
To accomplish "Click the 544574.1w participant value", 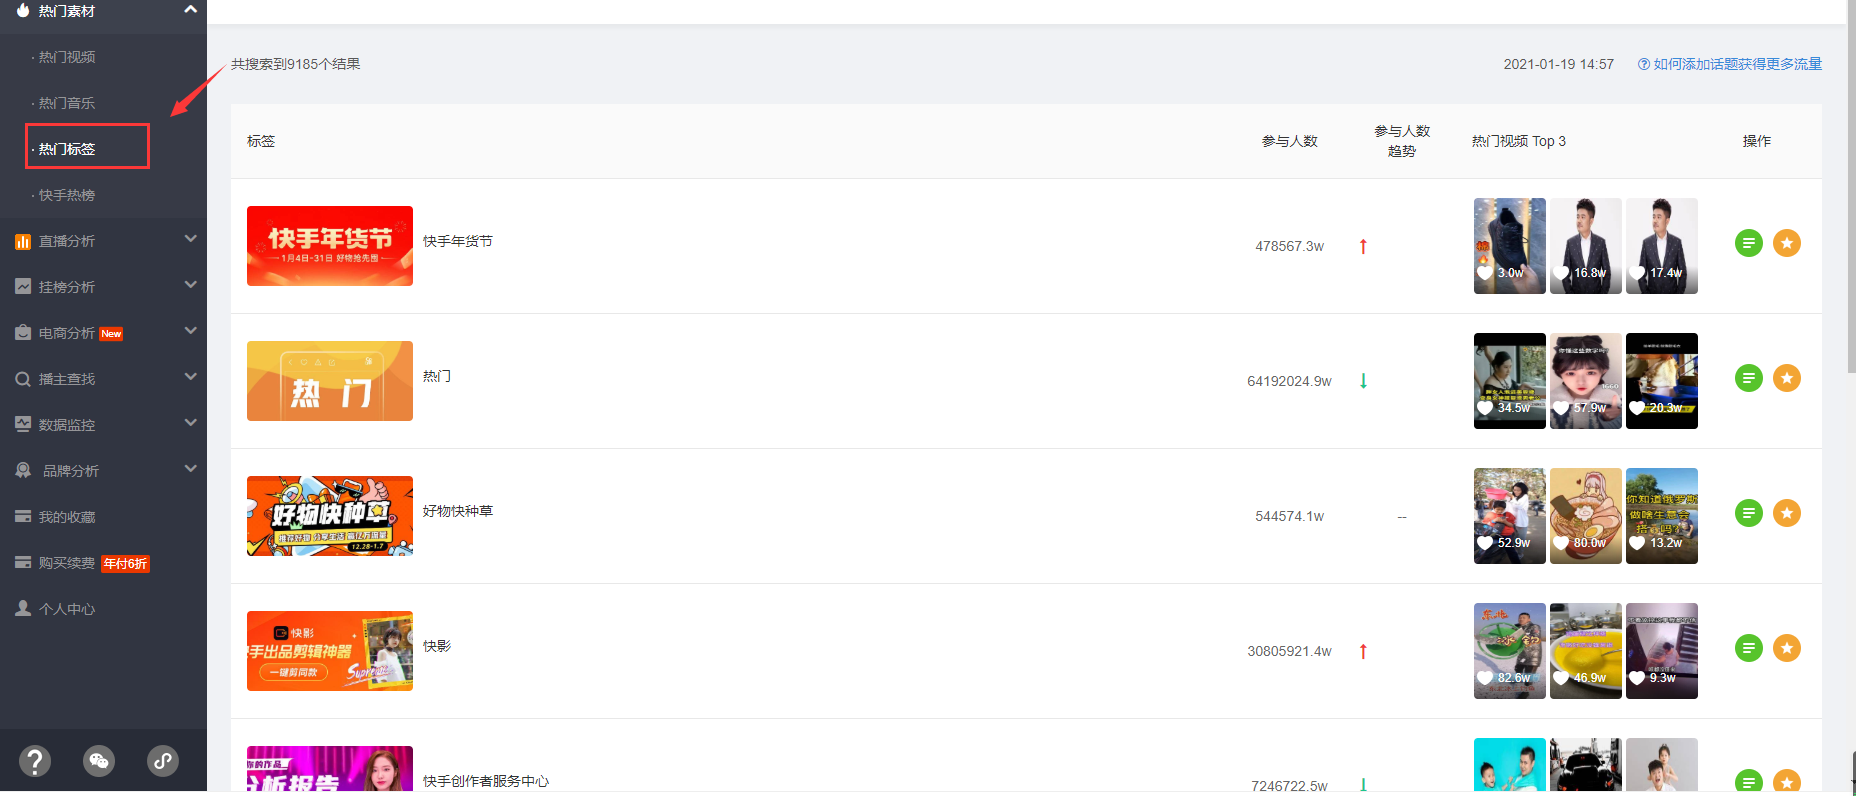I will pos(1289,516).
